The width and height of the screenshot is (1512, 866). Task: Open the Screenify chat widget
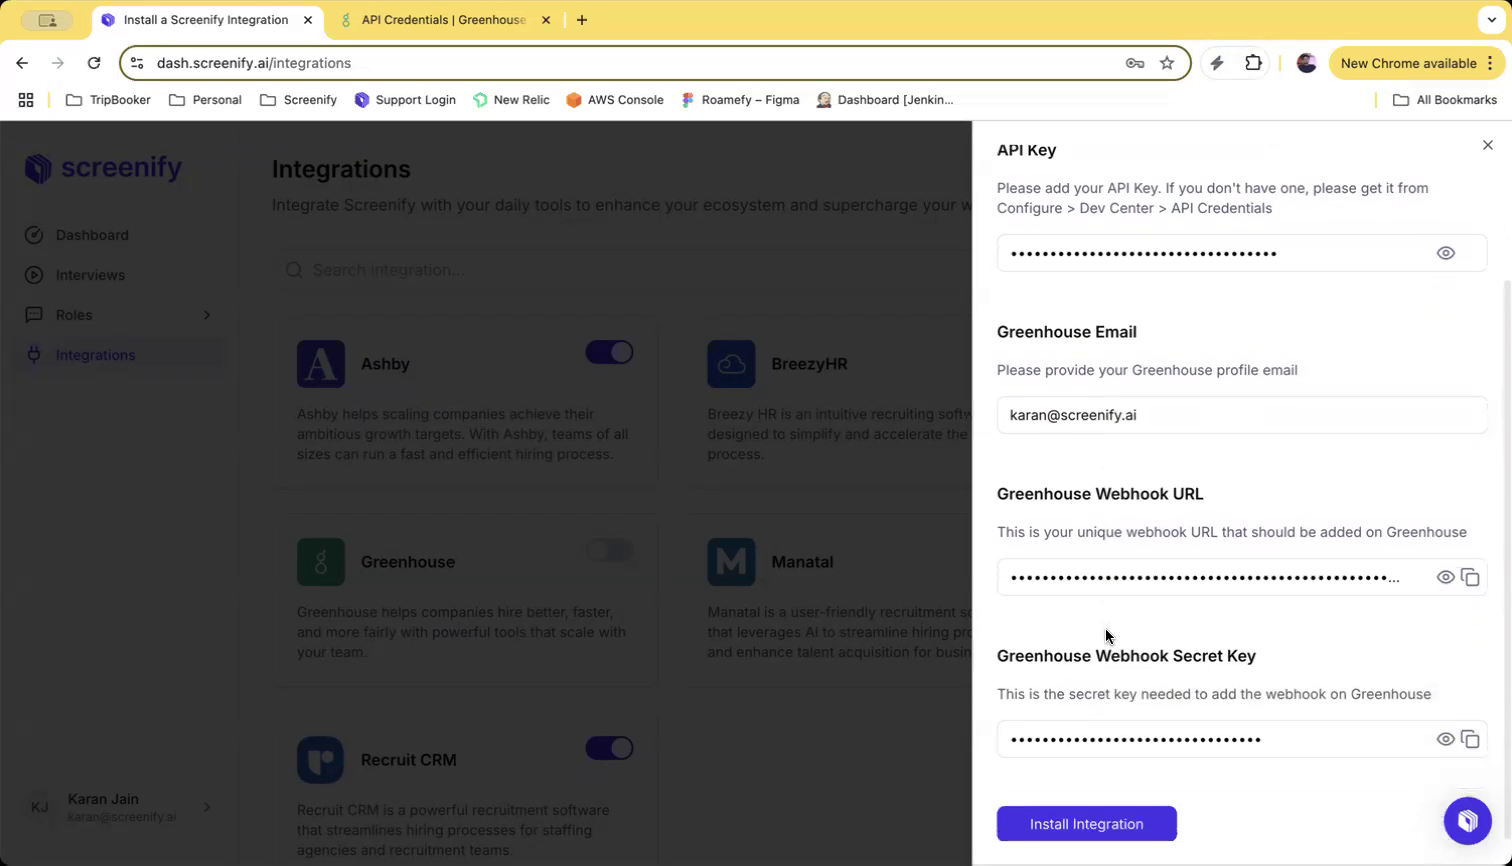pyautogui.click(x=1467, y=820)
